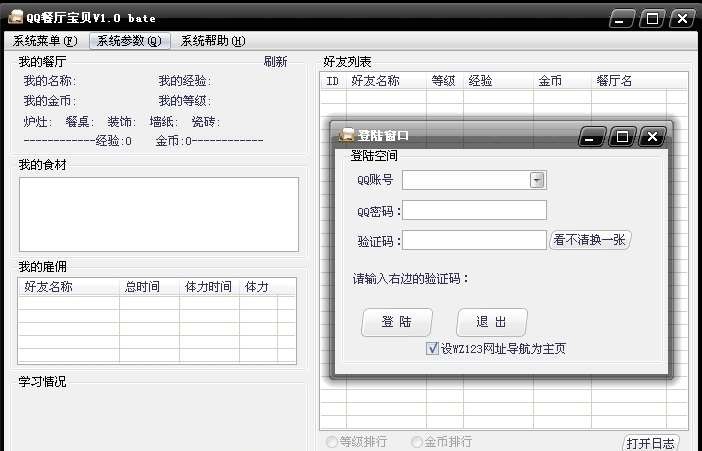Click the ID column header in 好友列表

(x=333, y=81)
